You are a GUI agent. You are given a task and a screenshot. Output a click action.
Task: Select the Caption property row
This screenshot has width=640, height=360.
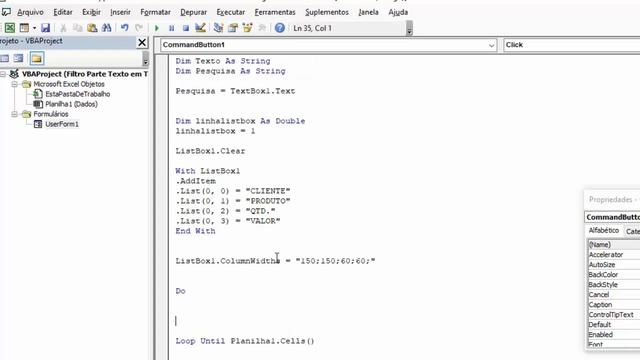click(x=614, y=304)
